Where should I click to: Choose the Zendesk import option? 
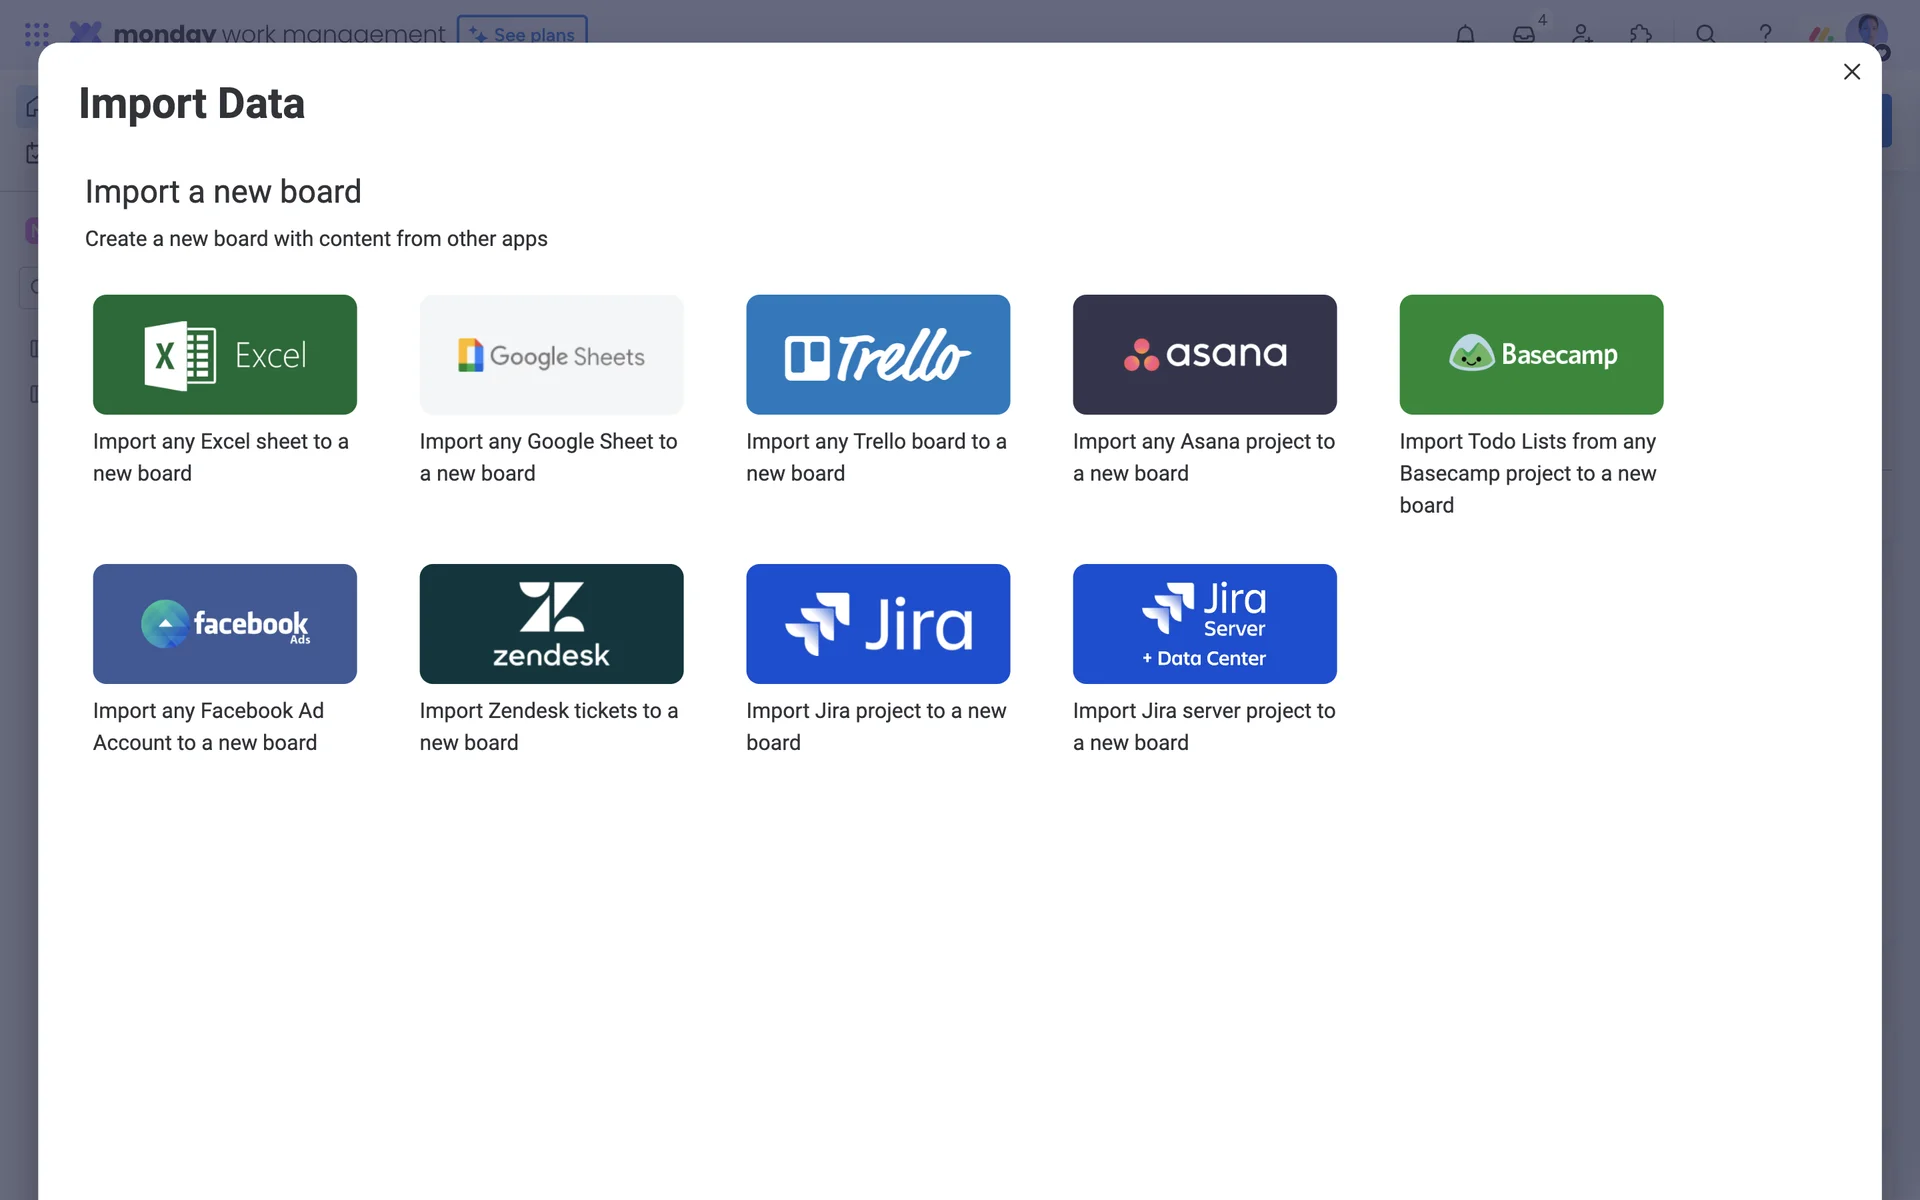(551, 623)
